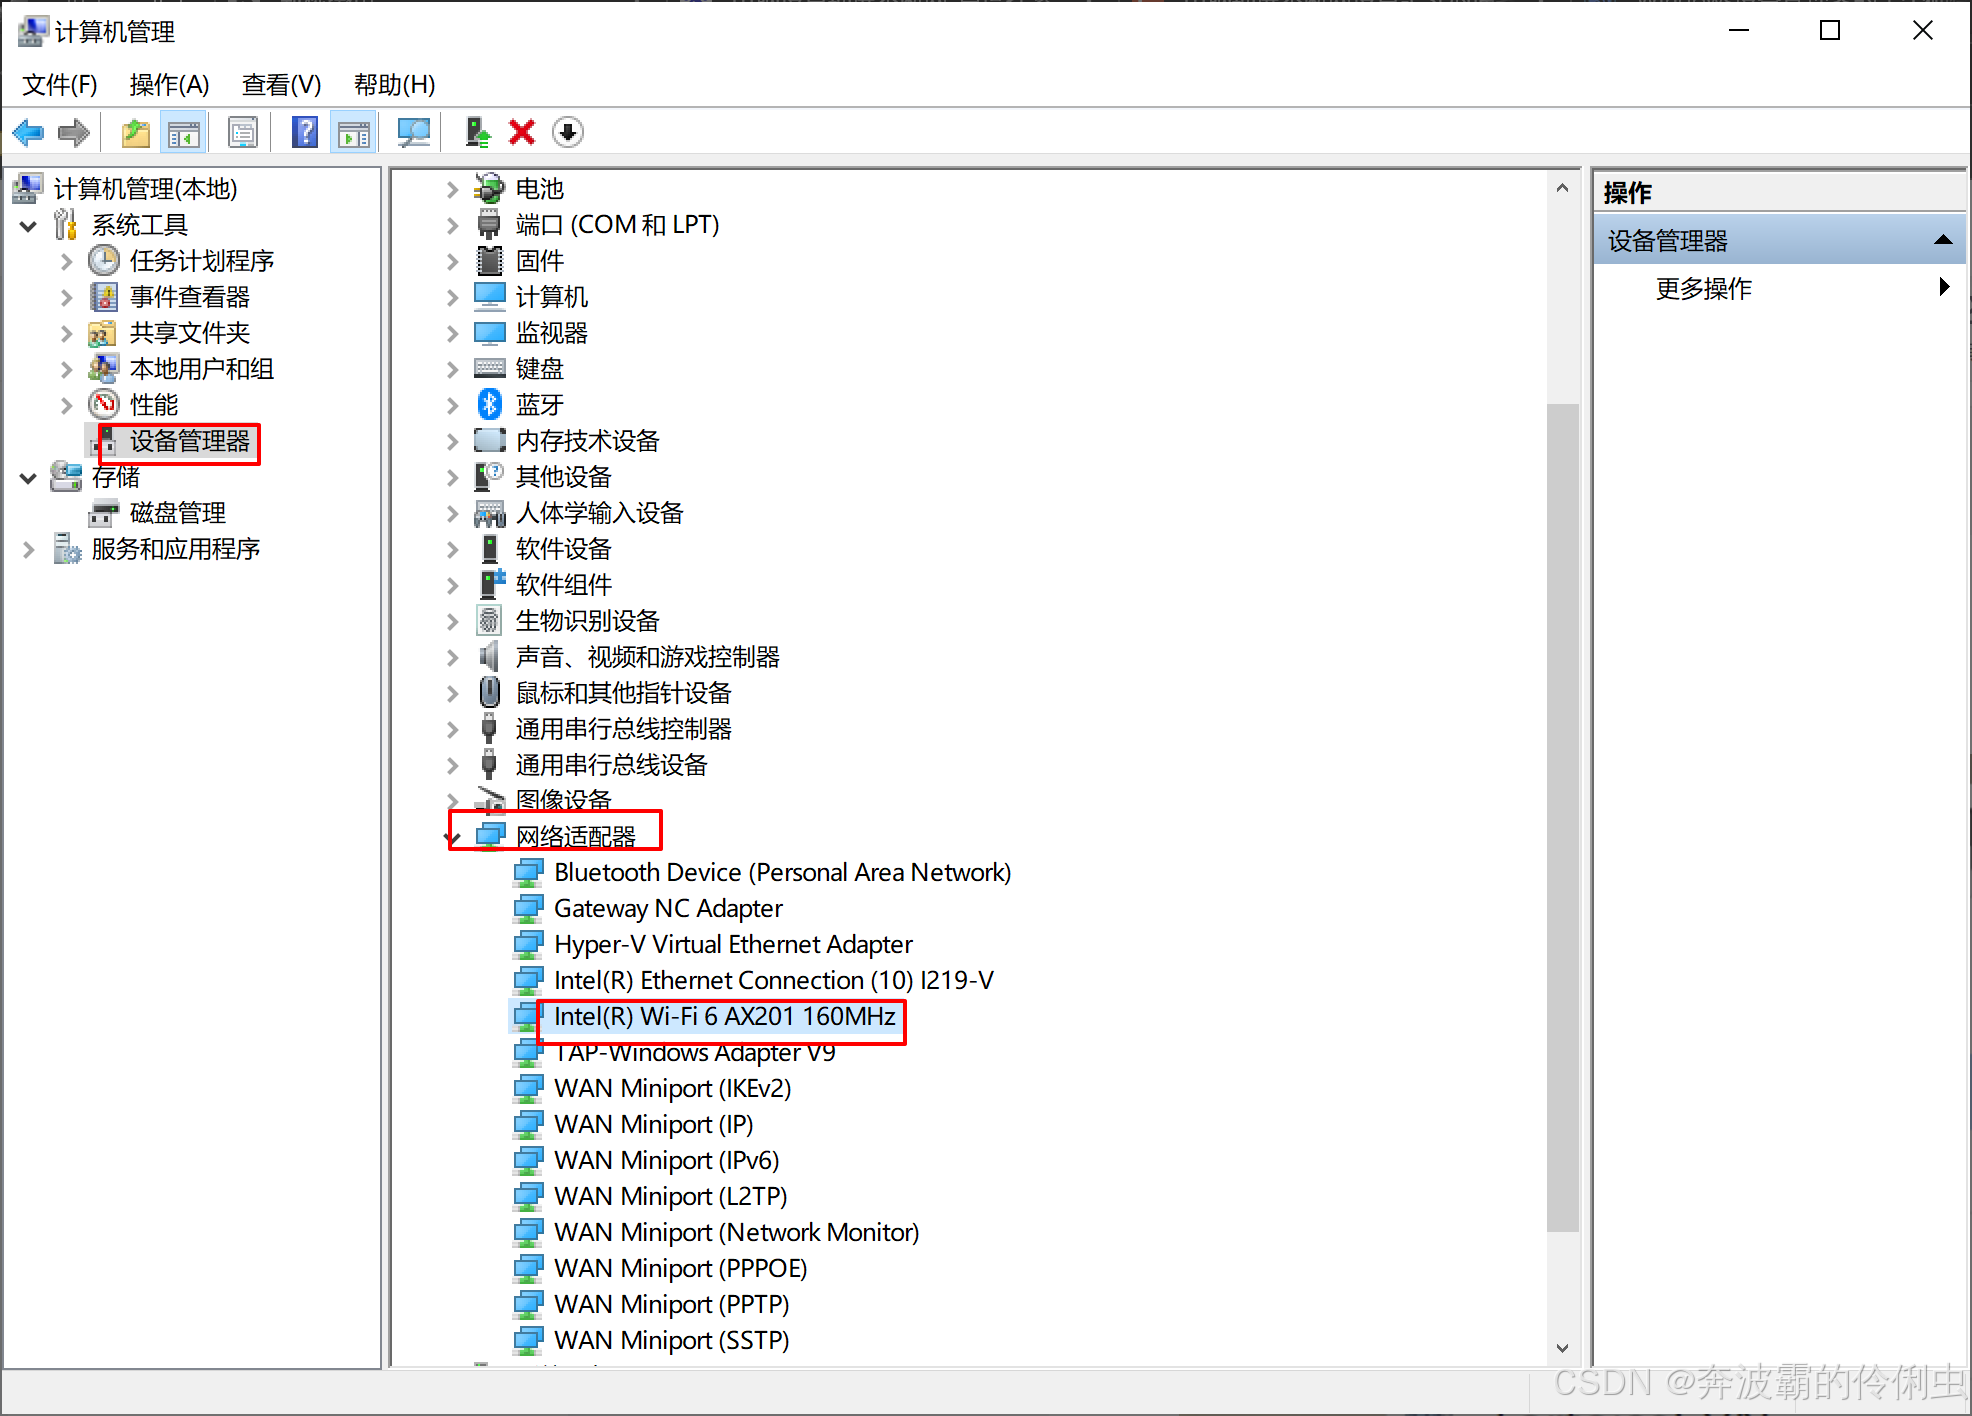Screen dimensions: 1972x1416
Task: Open the 查看(V) menu
Action: [x=281, y=85]
